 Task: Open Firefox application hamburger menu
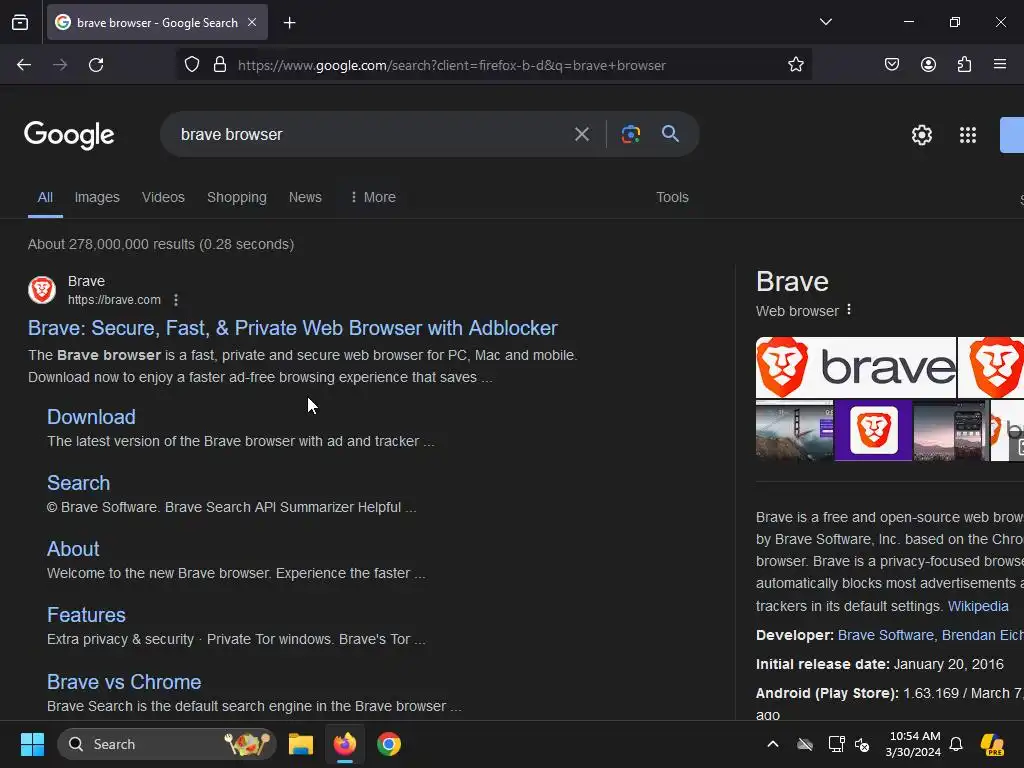coord(1000,64)
